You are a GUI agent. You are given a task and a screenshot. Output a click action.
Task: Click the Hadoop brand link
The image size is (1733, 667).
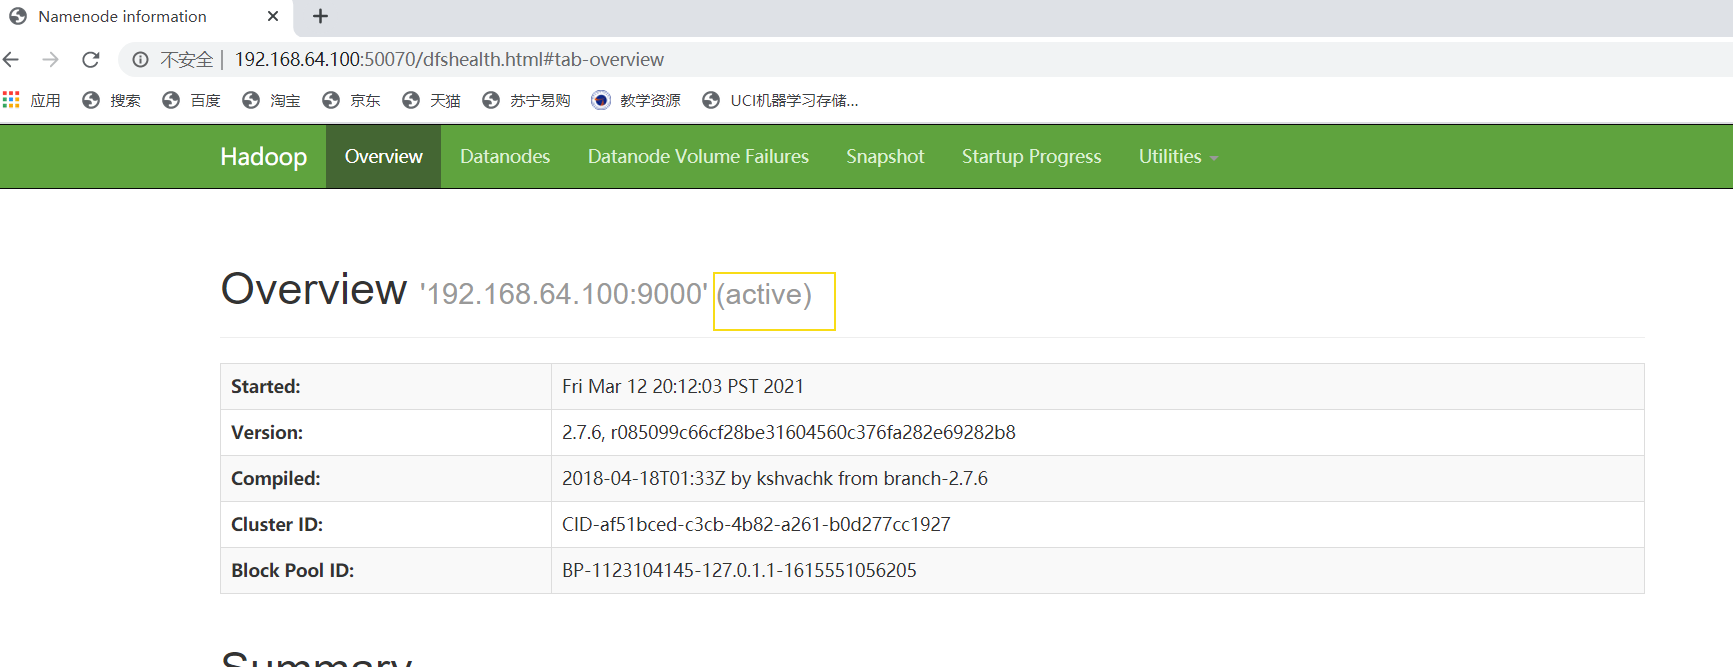264,157
